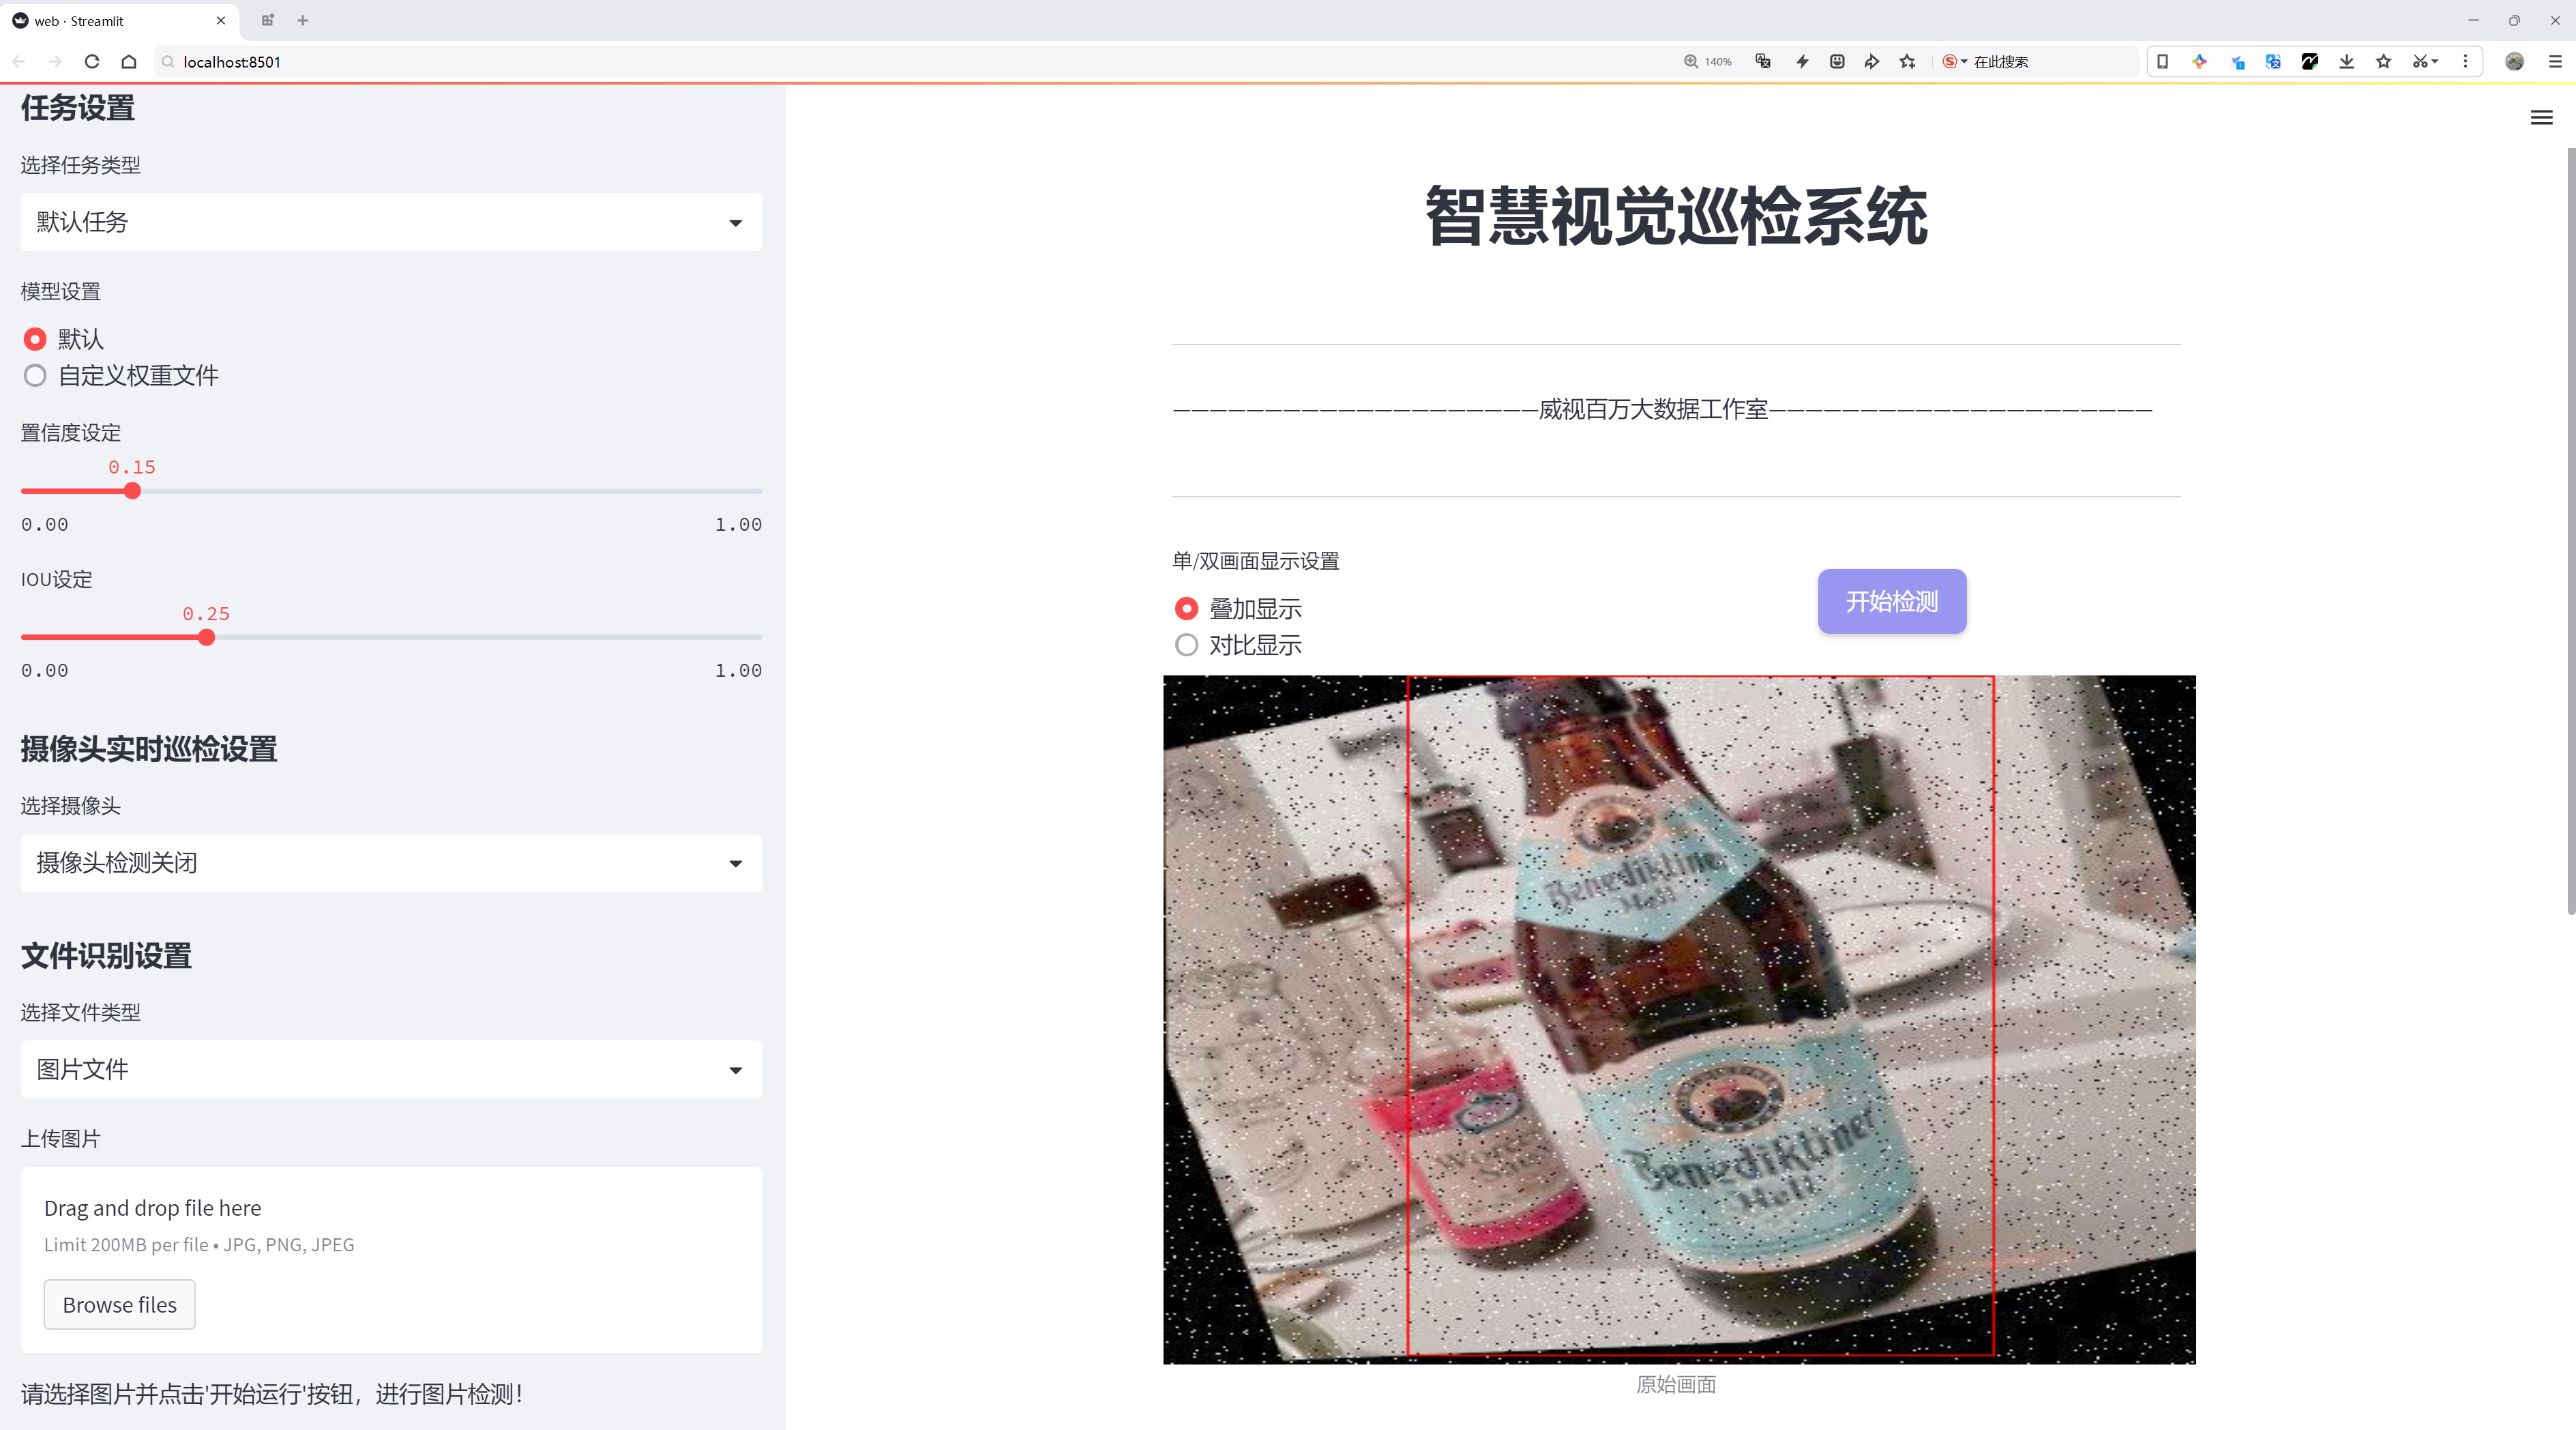This screenshot has width=2576, height=1430.
Task: Open new tab with plus button
Action: [303, 20]
